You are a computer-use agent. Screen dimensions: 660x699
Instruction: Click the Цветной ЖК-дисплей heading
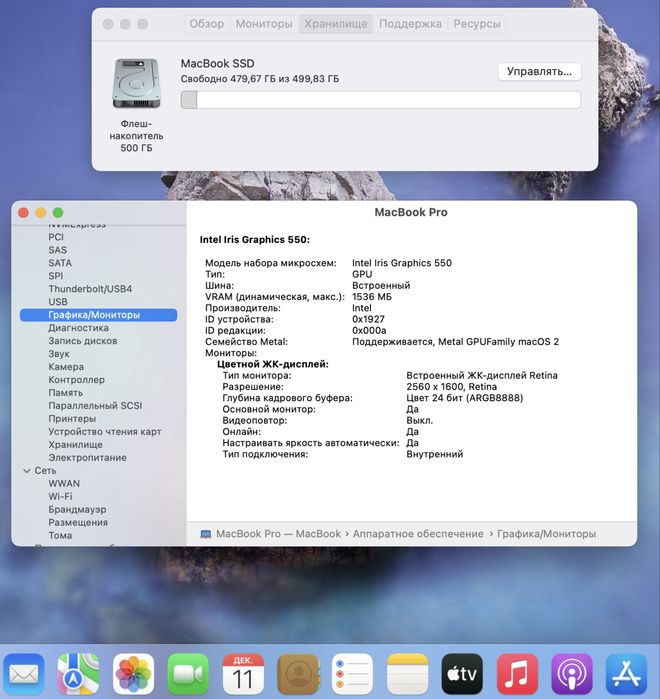coord(273,364)
